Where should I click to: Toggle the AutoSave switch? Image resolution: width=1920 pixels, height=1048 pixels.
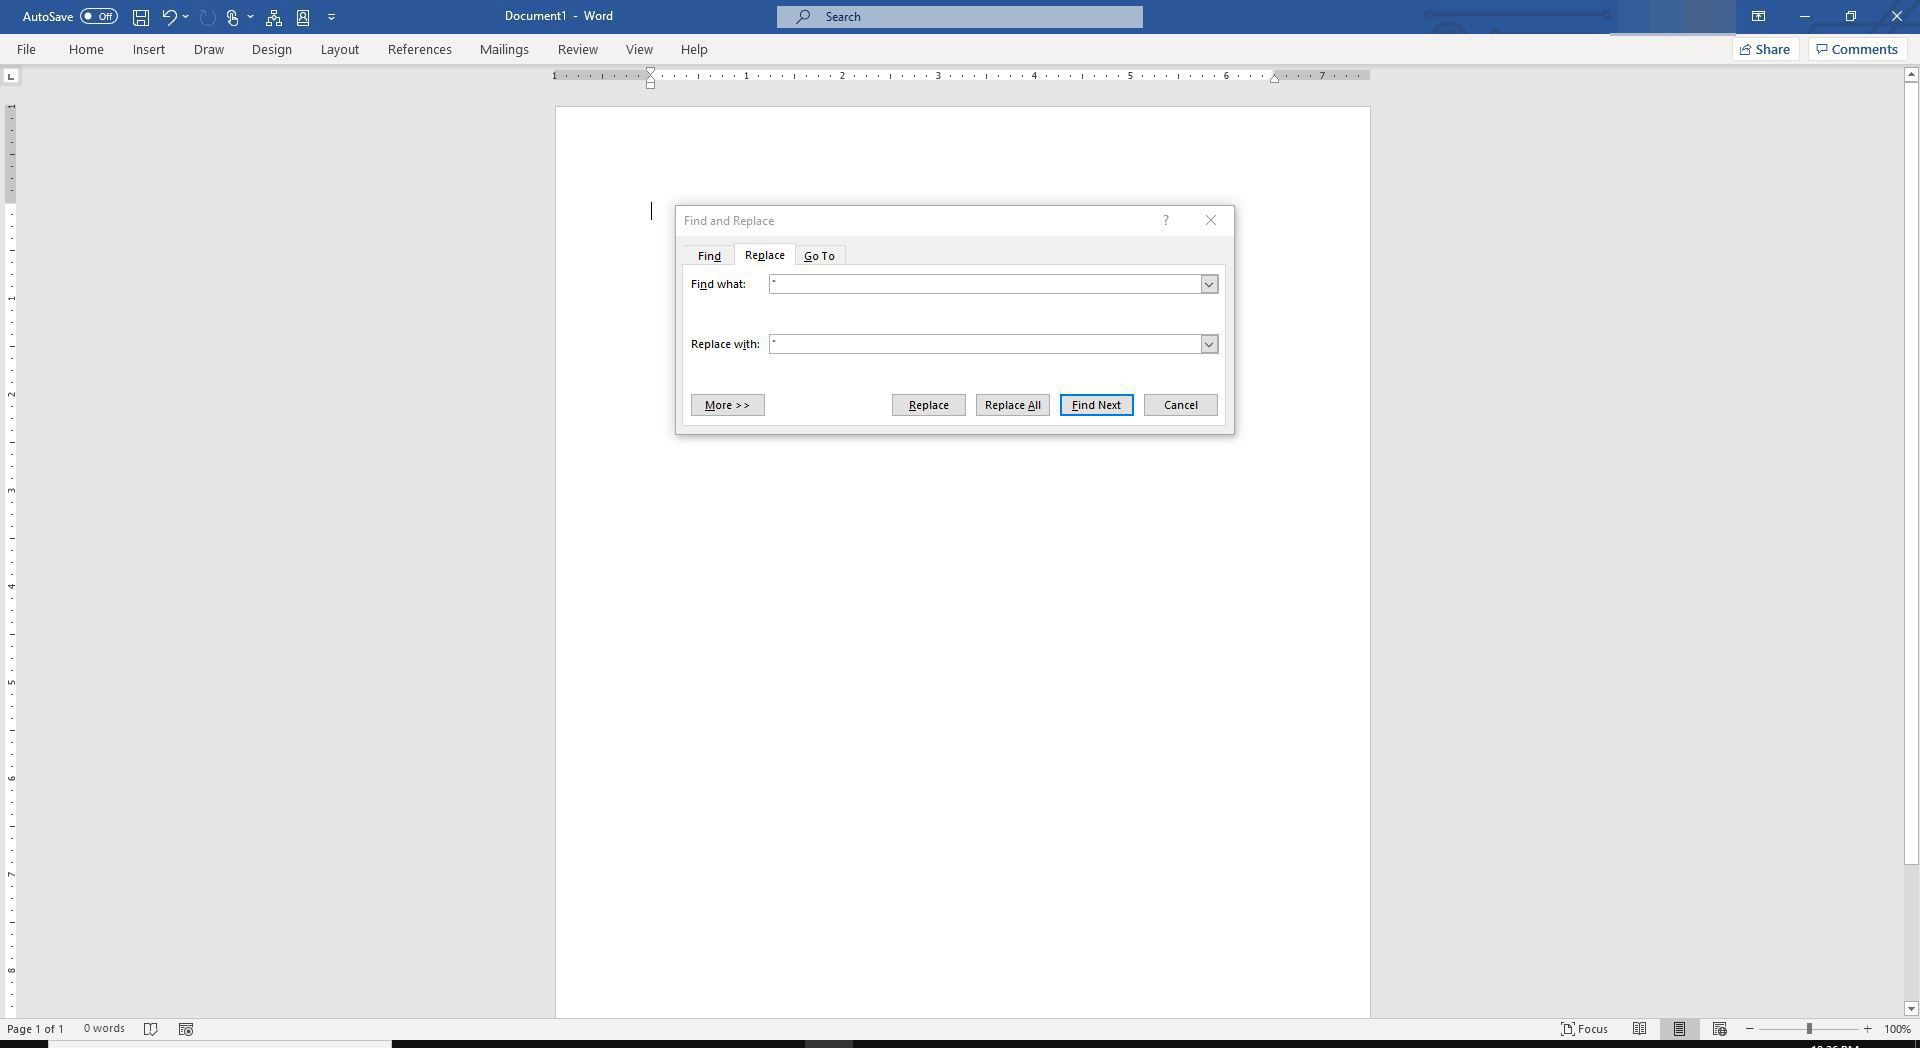coord(99,16)
